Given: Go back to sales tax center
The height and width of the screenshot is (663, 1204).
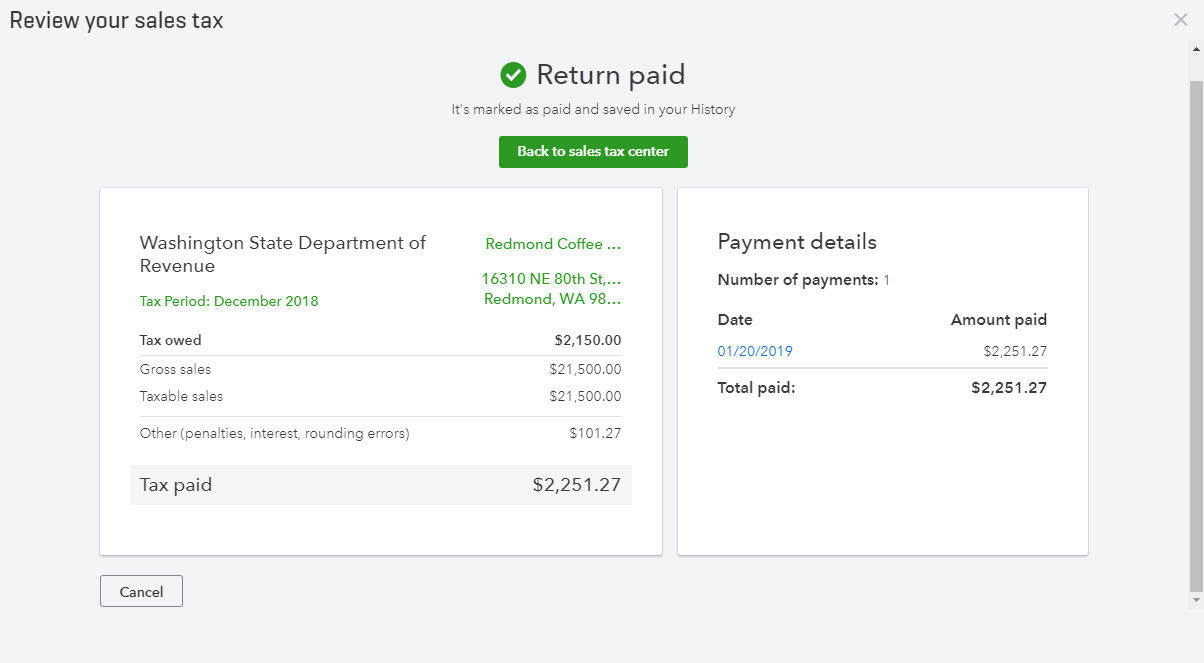Looking at the screenshot, I should coord(593,152).
